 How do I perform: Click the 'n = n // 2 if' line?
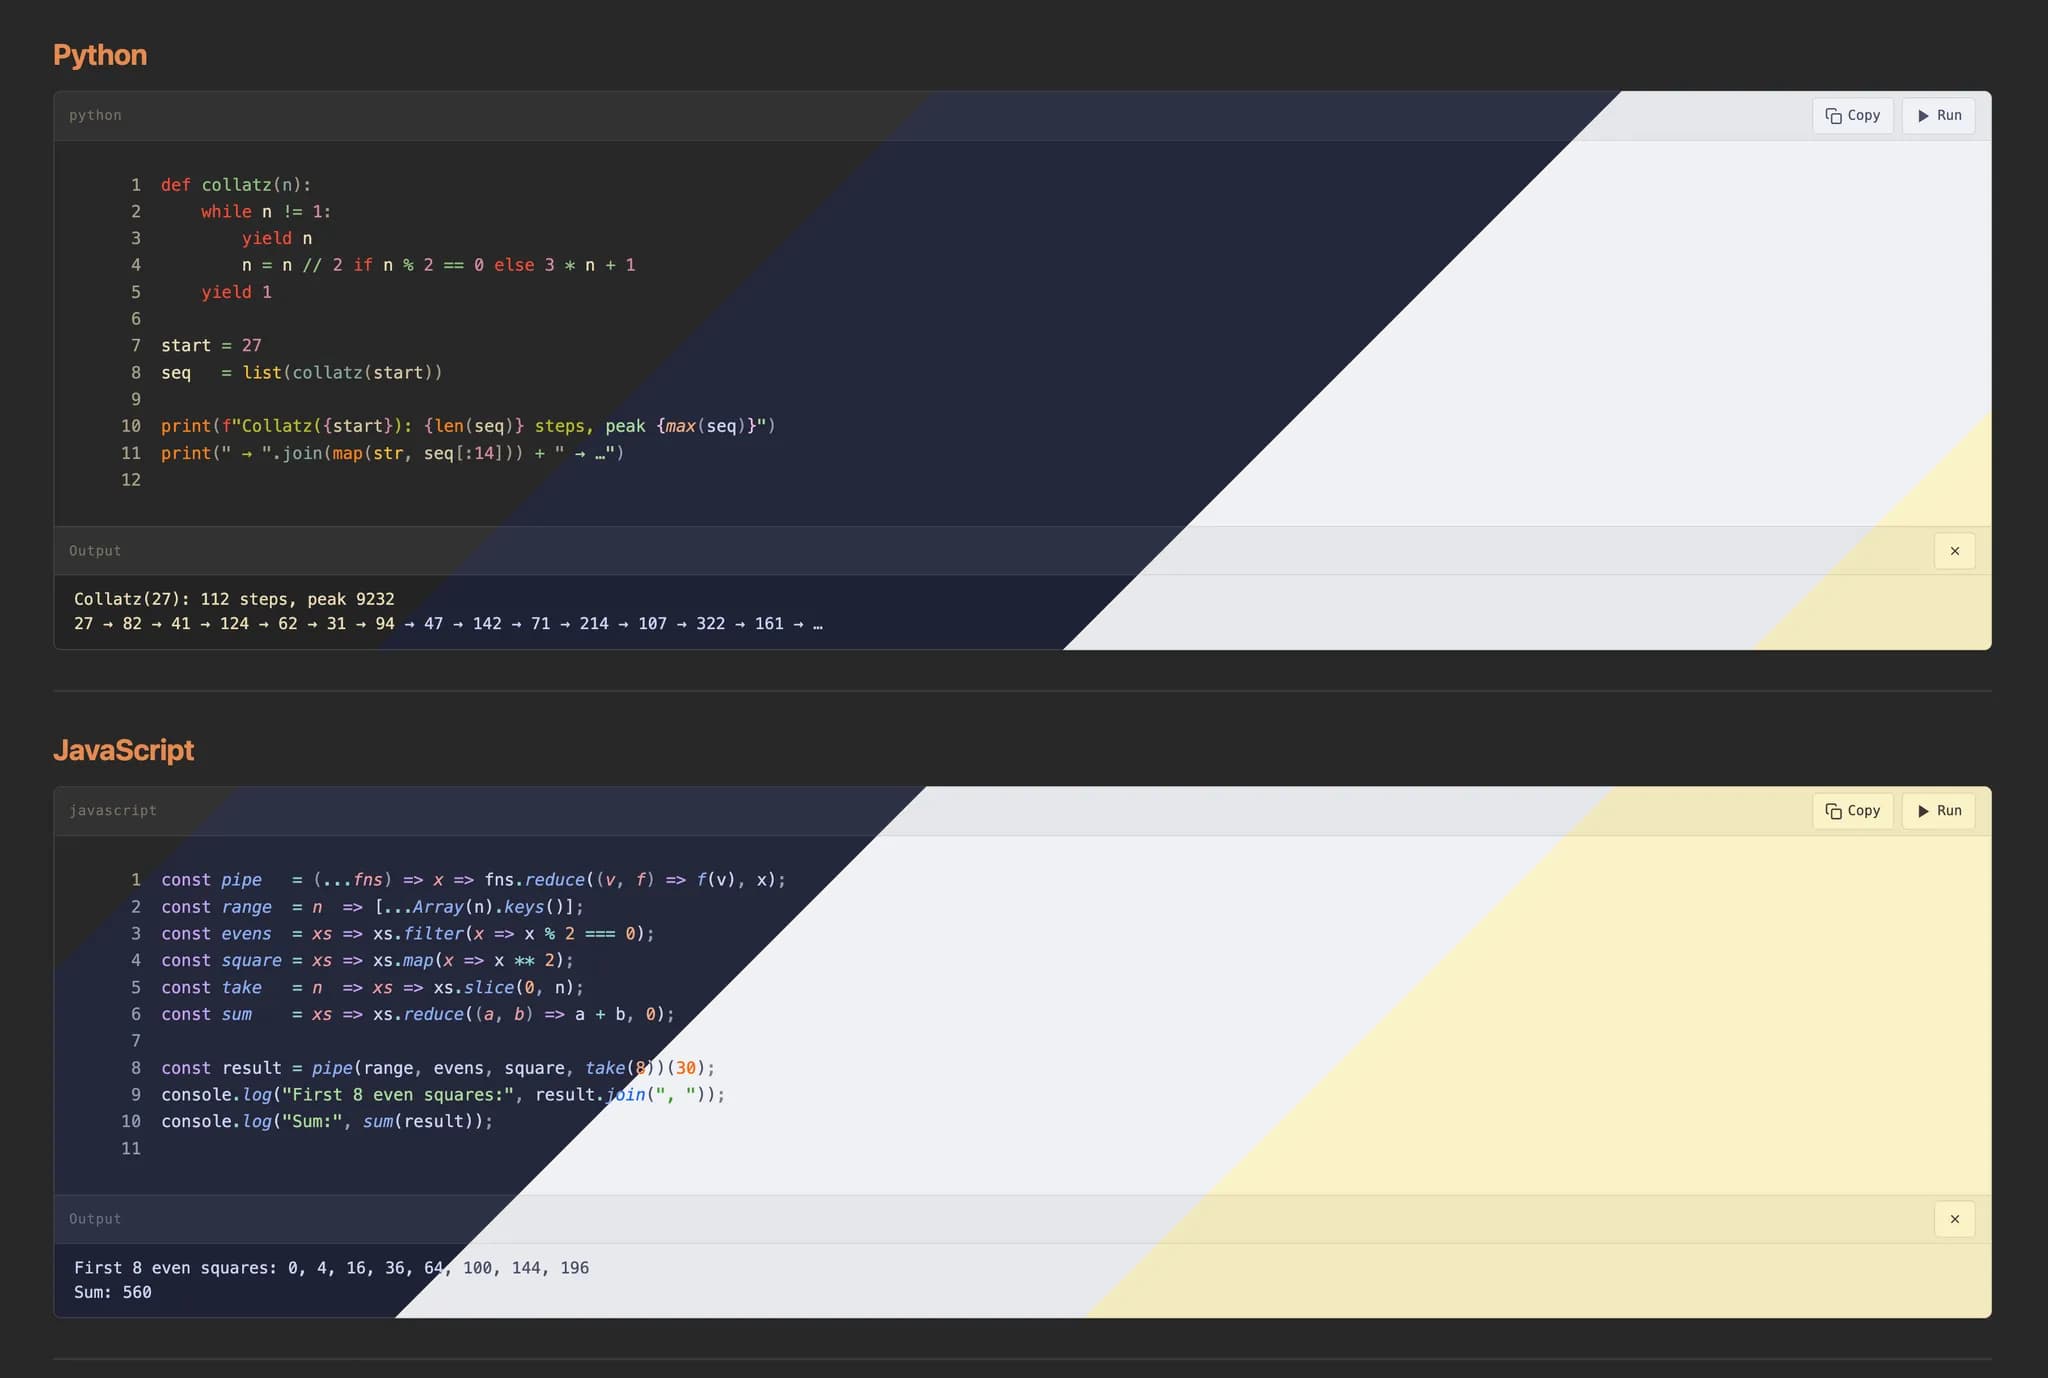pos(438,265)
